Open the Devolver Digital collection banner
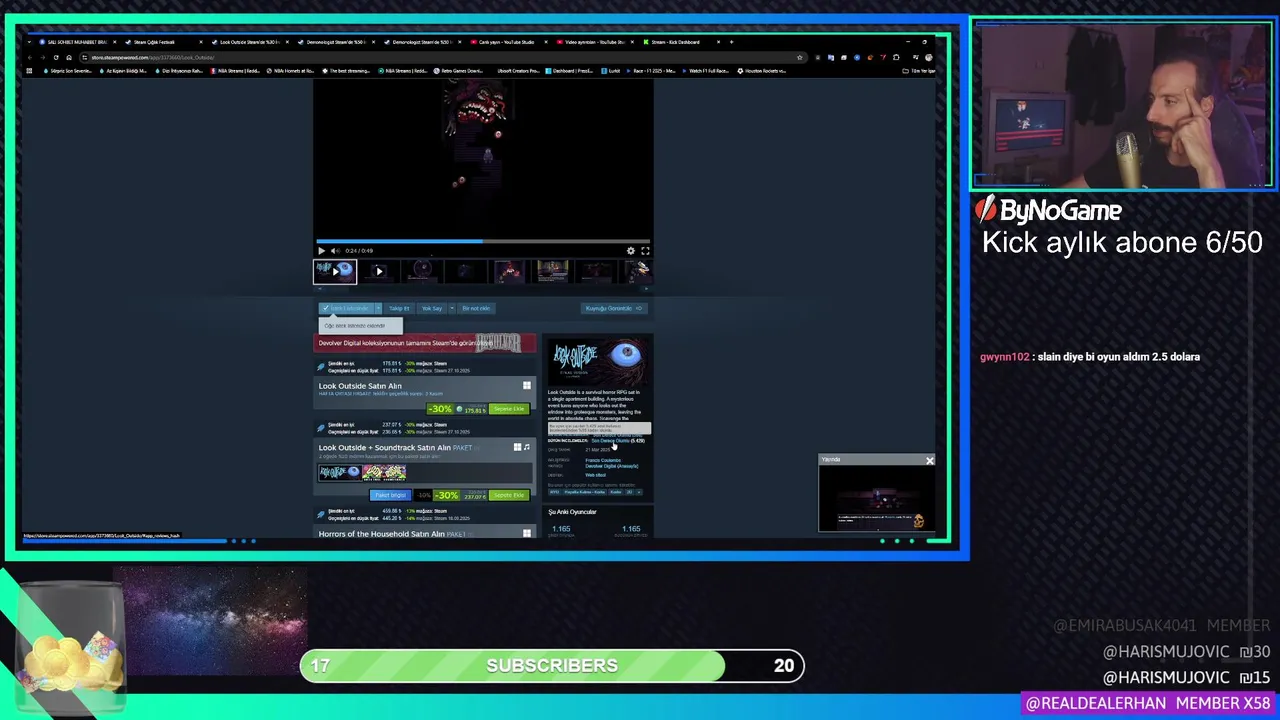The height and width of the screenshot is (720, 1280). 426,343
